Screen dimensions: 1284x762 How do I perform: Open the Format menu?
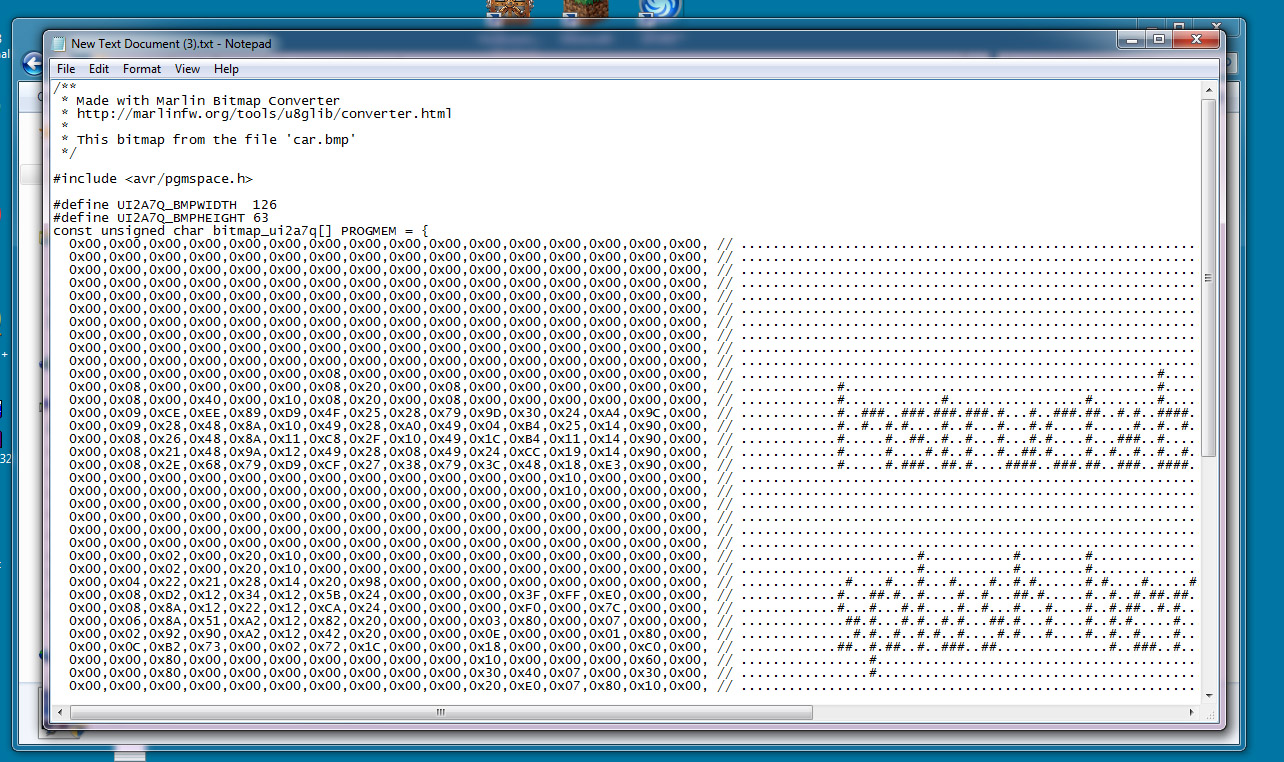(x=142, y=69)
